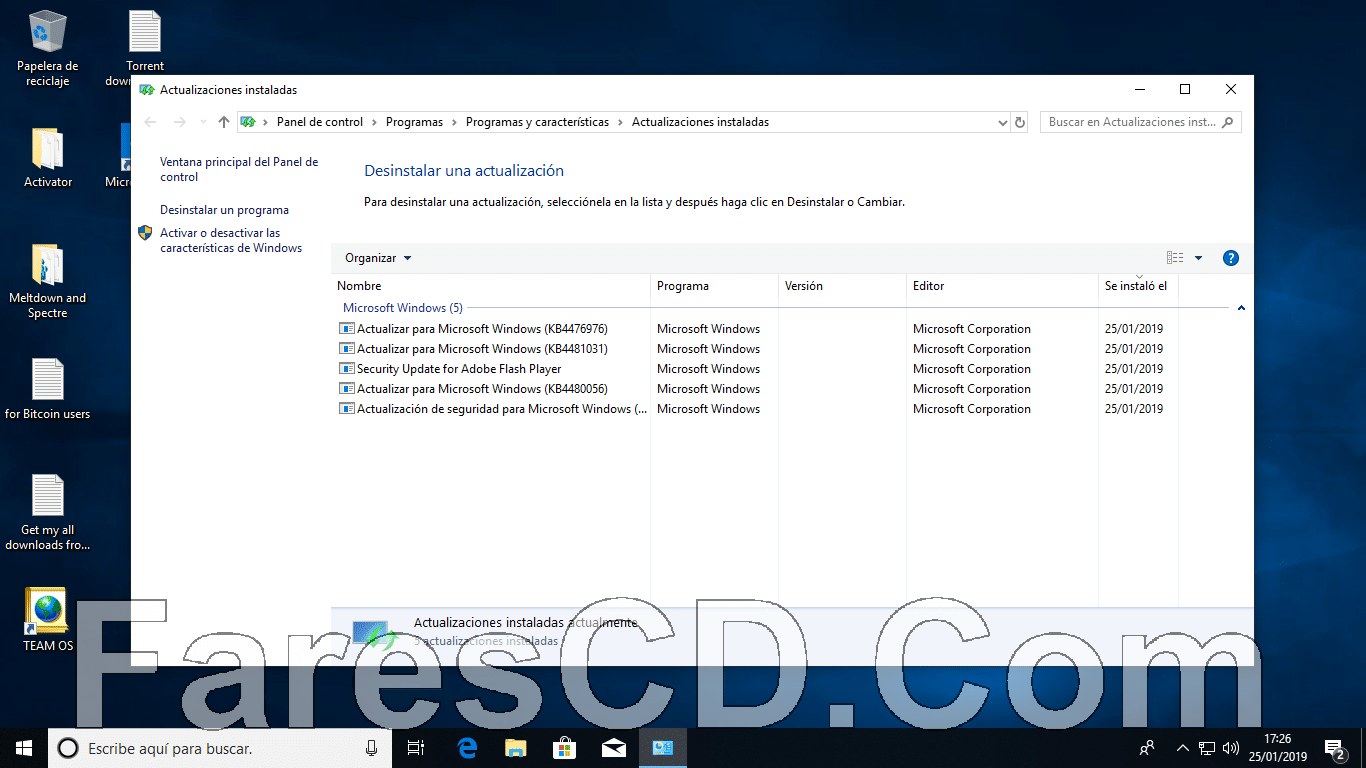The image size is (1366, 768).
Task: Open the People icon in taskbar
Action: [x=1147, y=748]
